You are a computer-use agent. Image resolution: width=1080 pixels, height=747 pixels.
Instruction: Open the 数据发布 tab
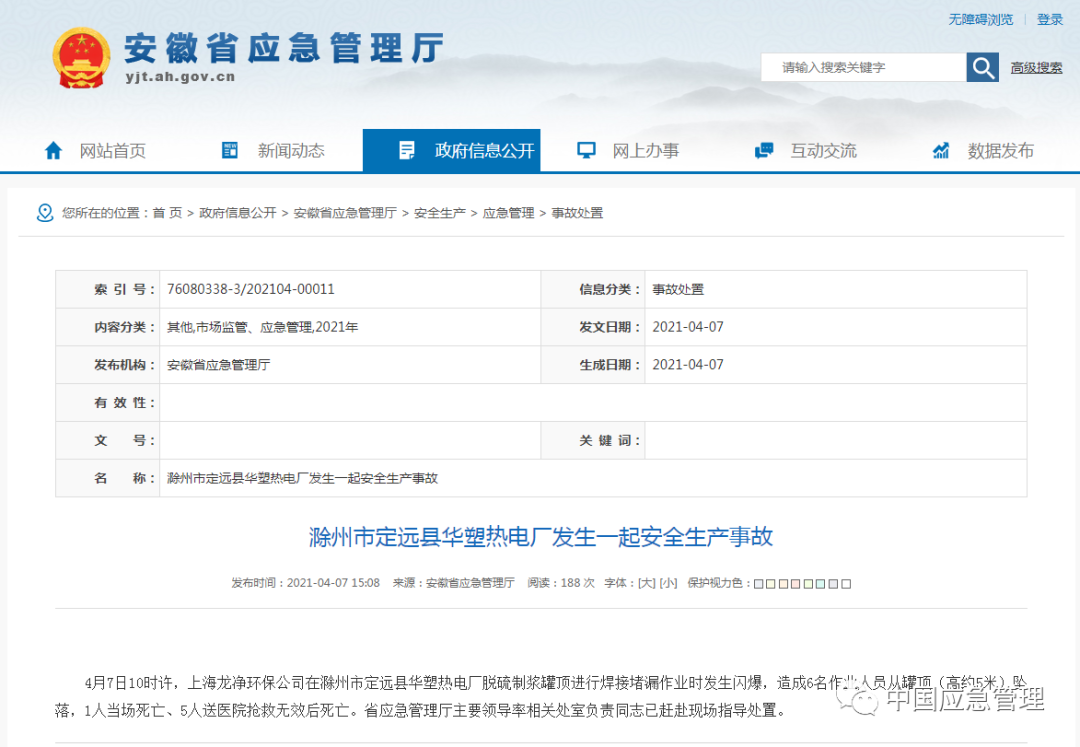coord(1001,151)
